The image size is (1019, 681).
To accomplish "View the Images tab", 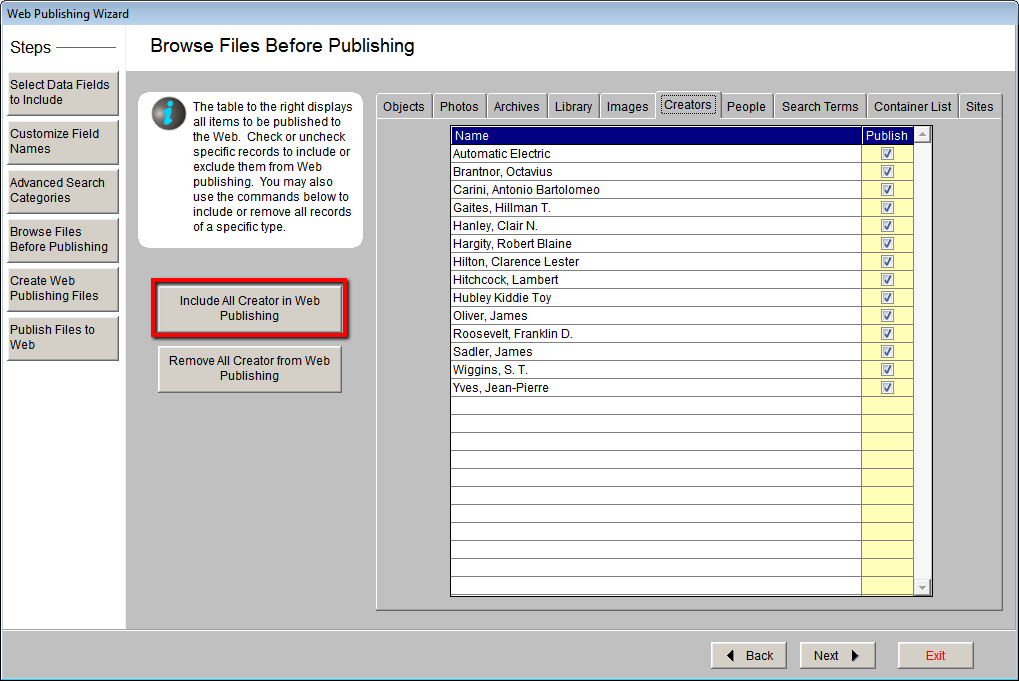I will pyautogui.click(x=626, y=105).
